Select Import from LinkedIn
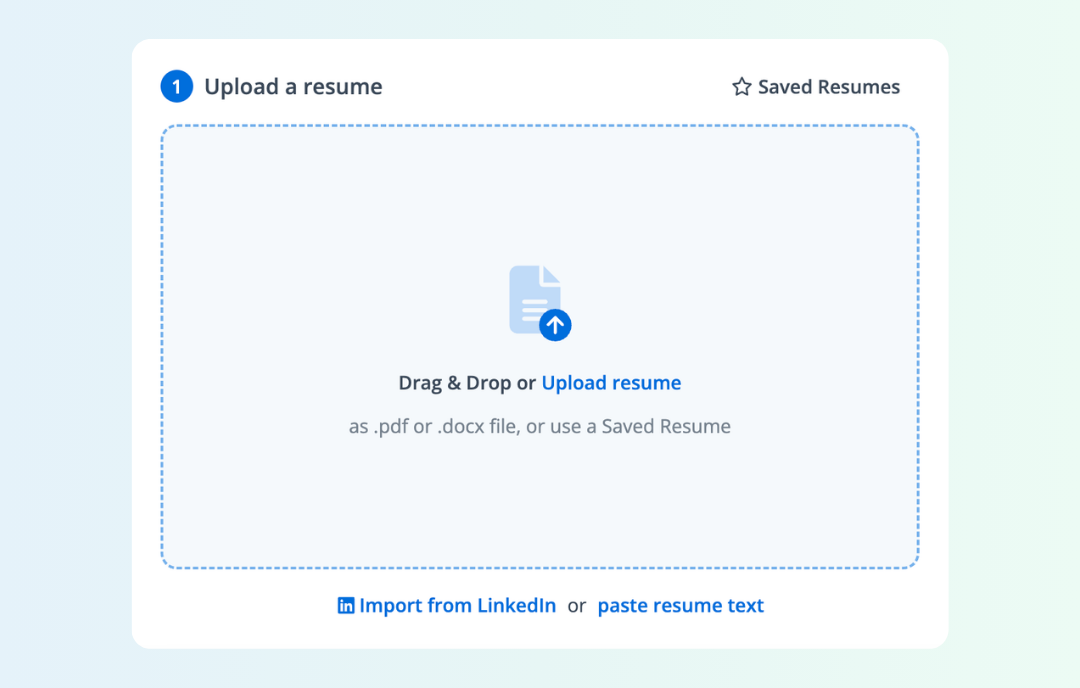This screenshot has width=1080, height=688. (x=447, y=605)
